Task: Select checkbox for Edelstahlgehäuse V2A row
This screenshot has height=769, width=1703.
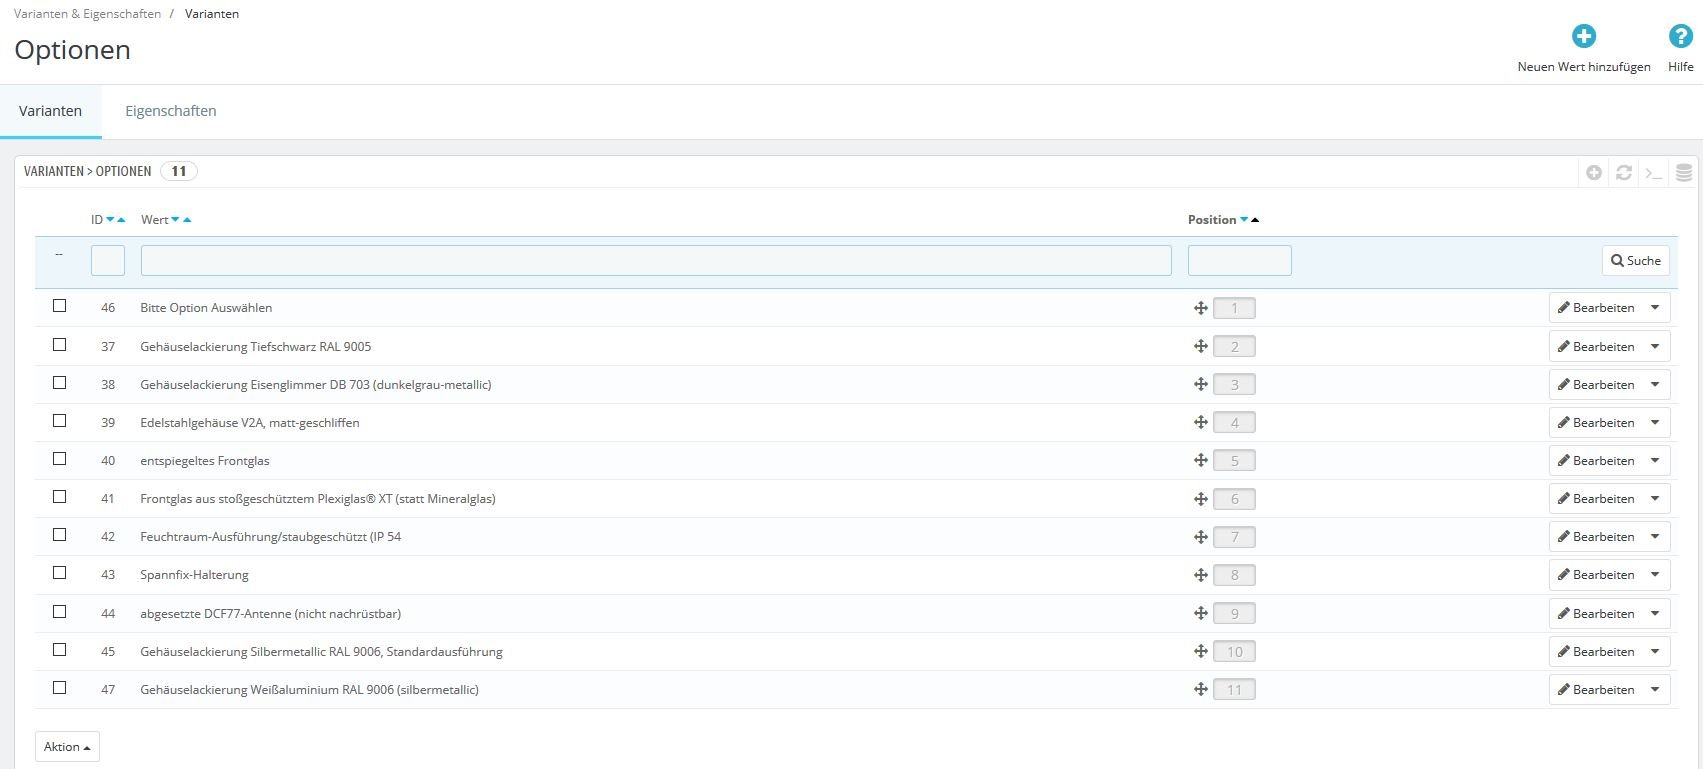Action: click(x=60, y=421)
